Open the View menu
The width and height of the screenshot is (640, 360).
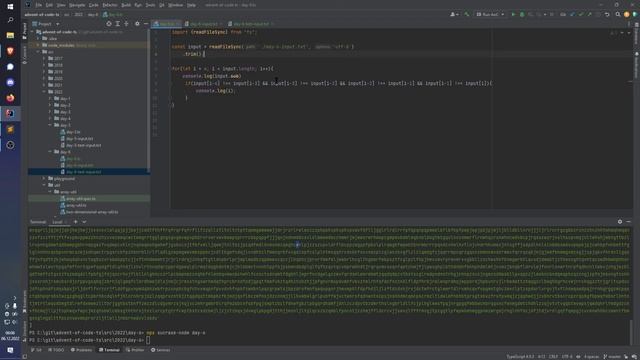coord(61,5)
